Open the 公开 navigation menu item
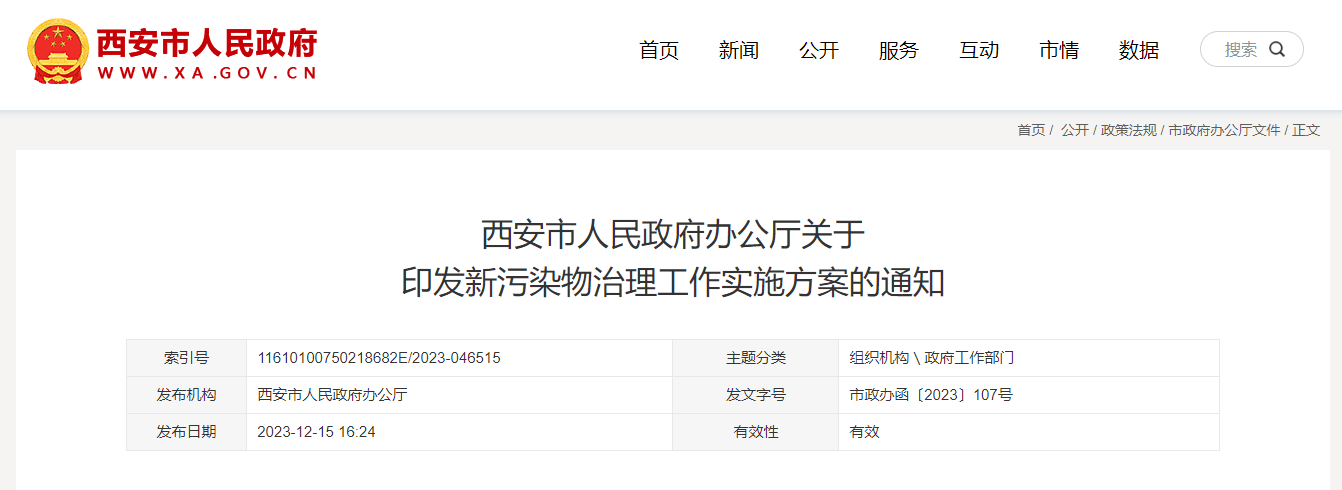This screenshot has width=1342, height=490. 819,50
